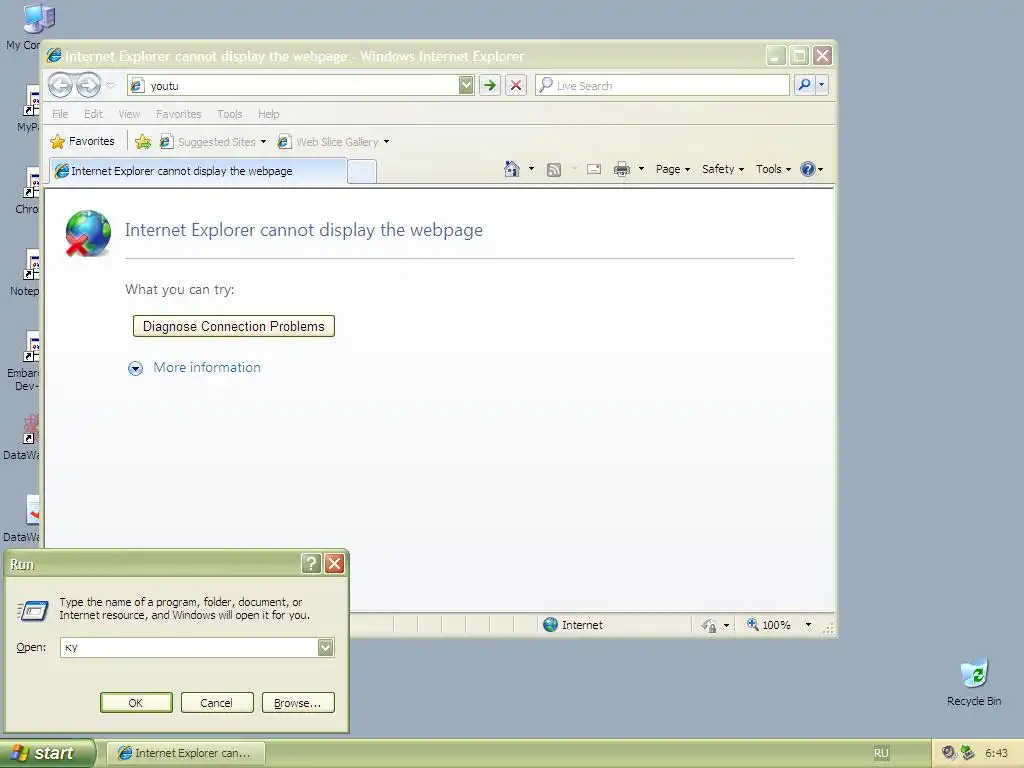The height and width of the screenshot is (768, 1024).
Task: Open Suggested Sites link
Action: click(x=208, y=142)
